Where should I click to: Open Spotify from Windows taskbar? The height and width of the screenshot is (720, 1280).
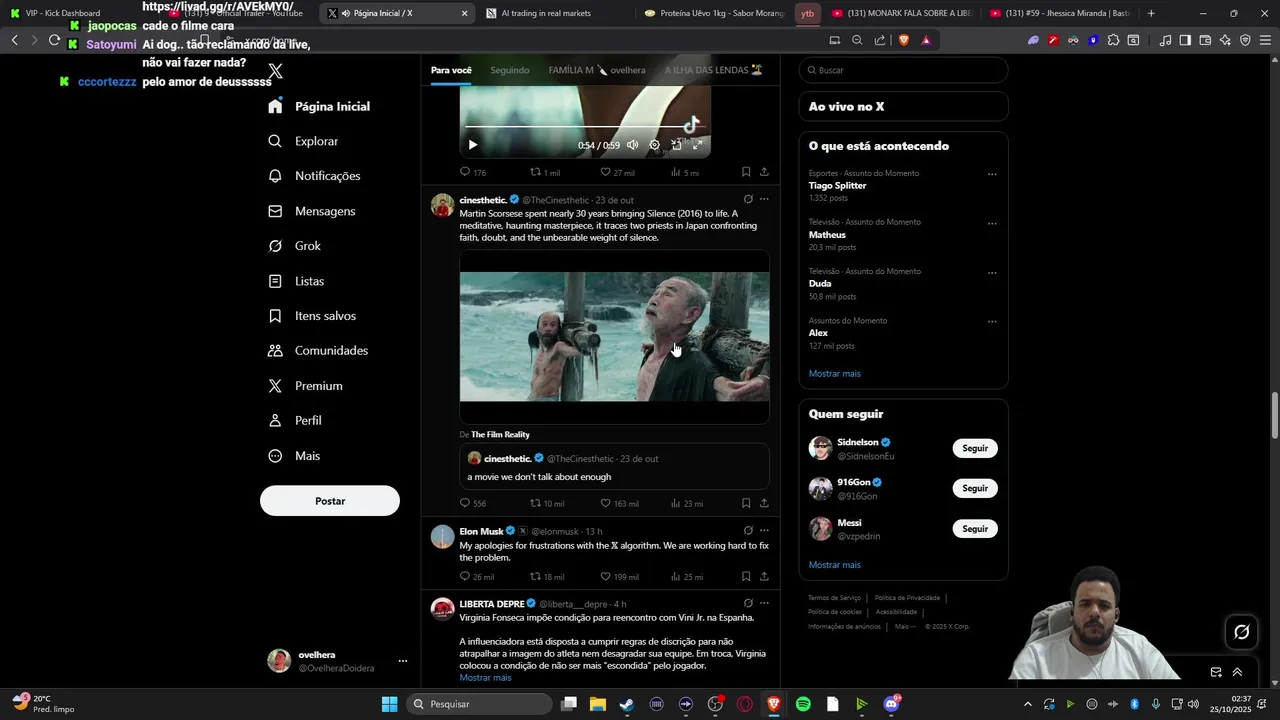[x=803, y=704]
